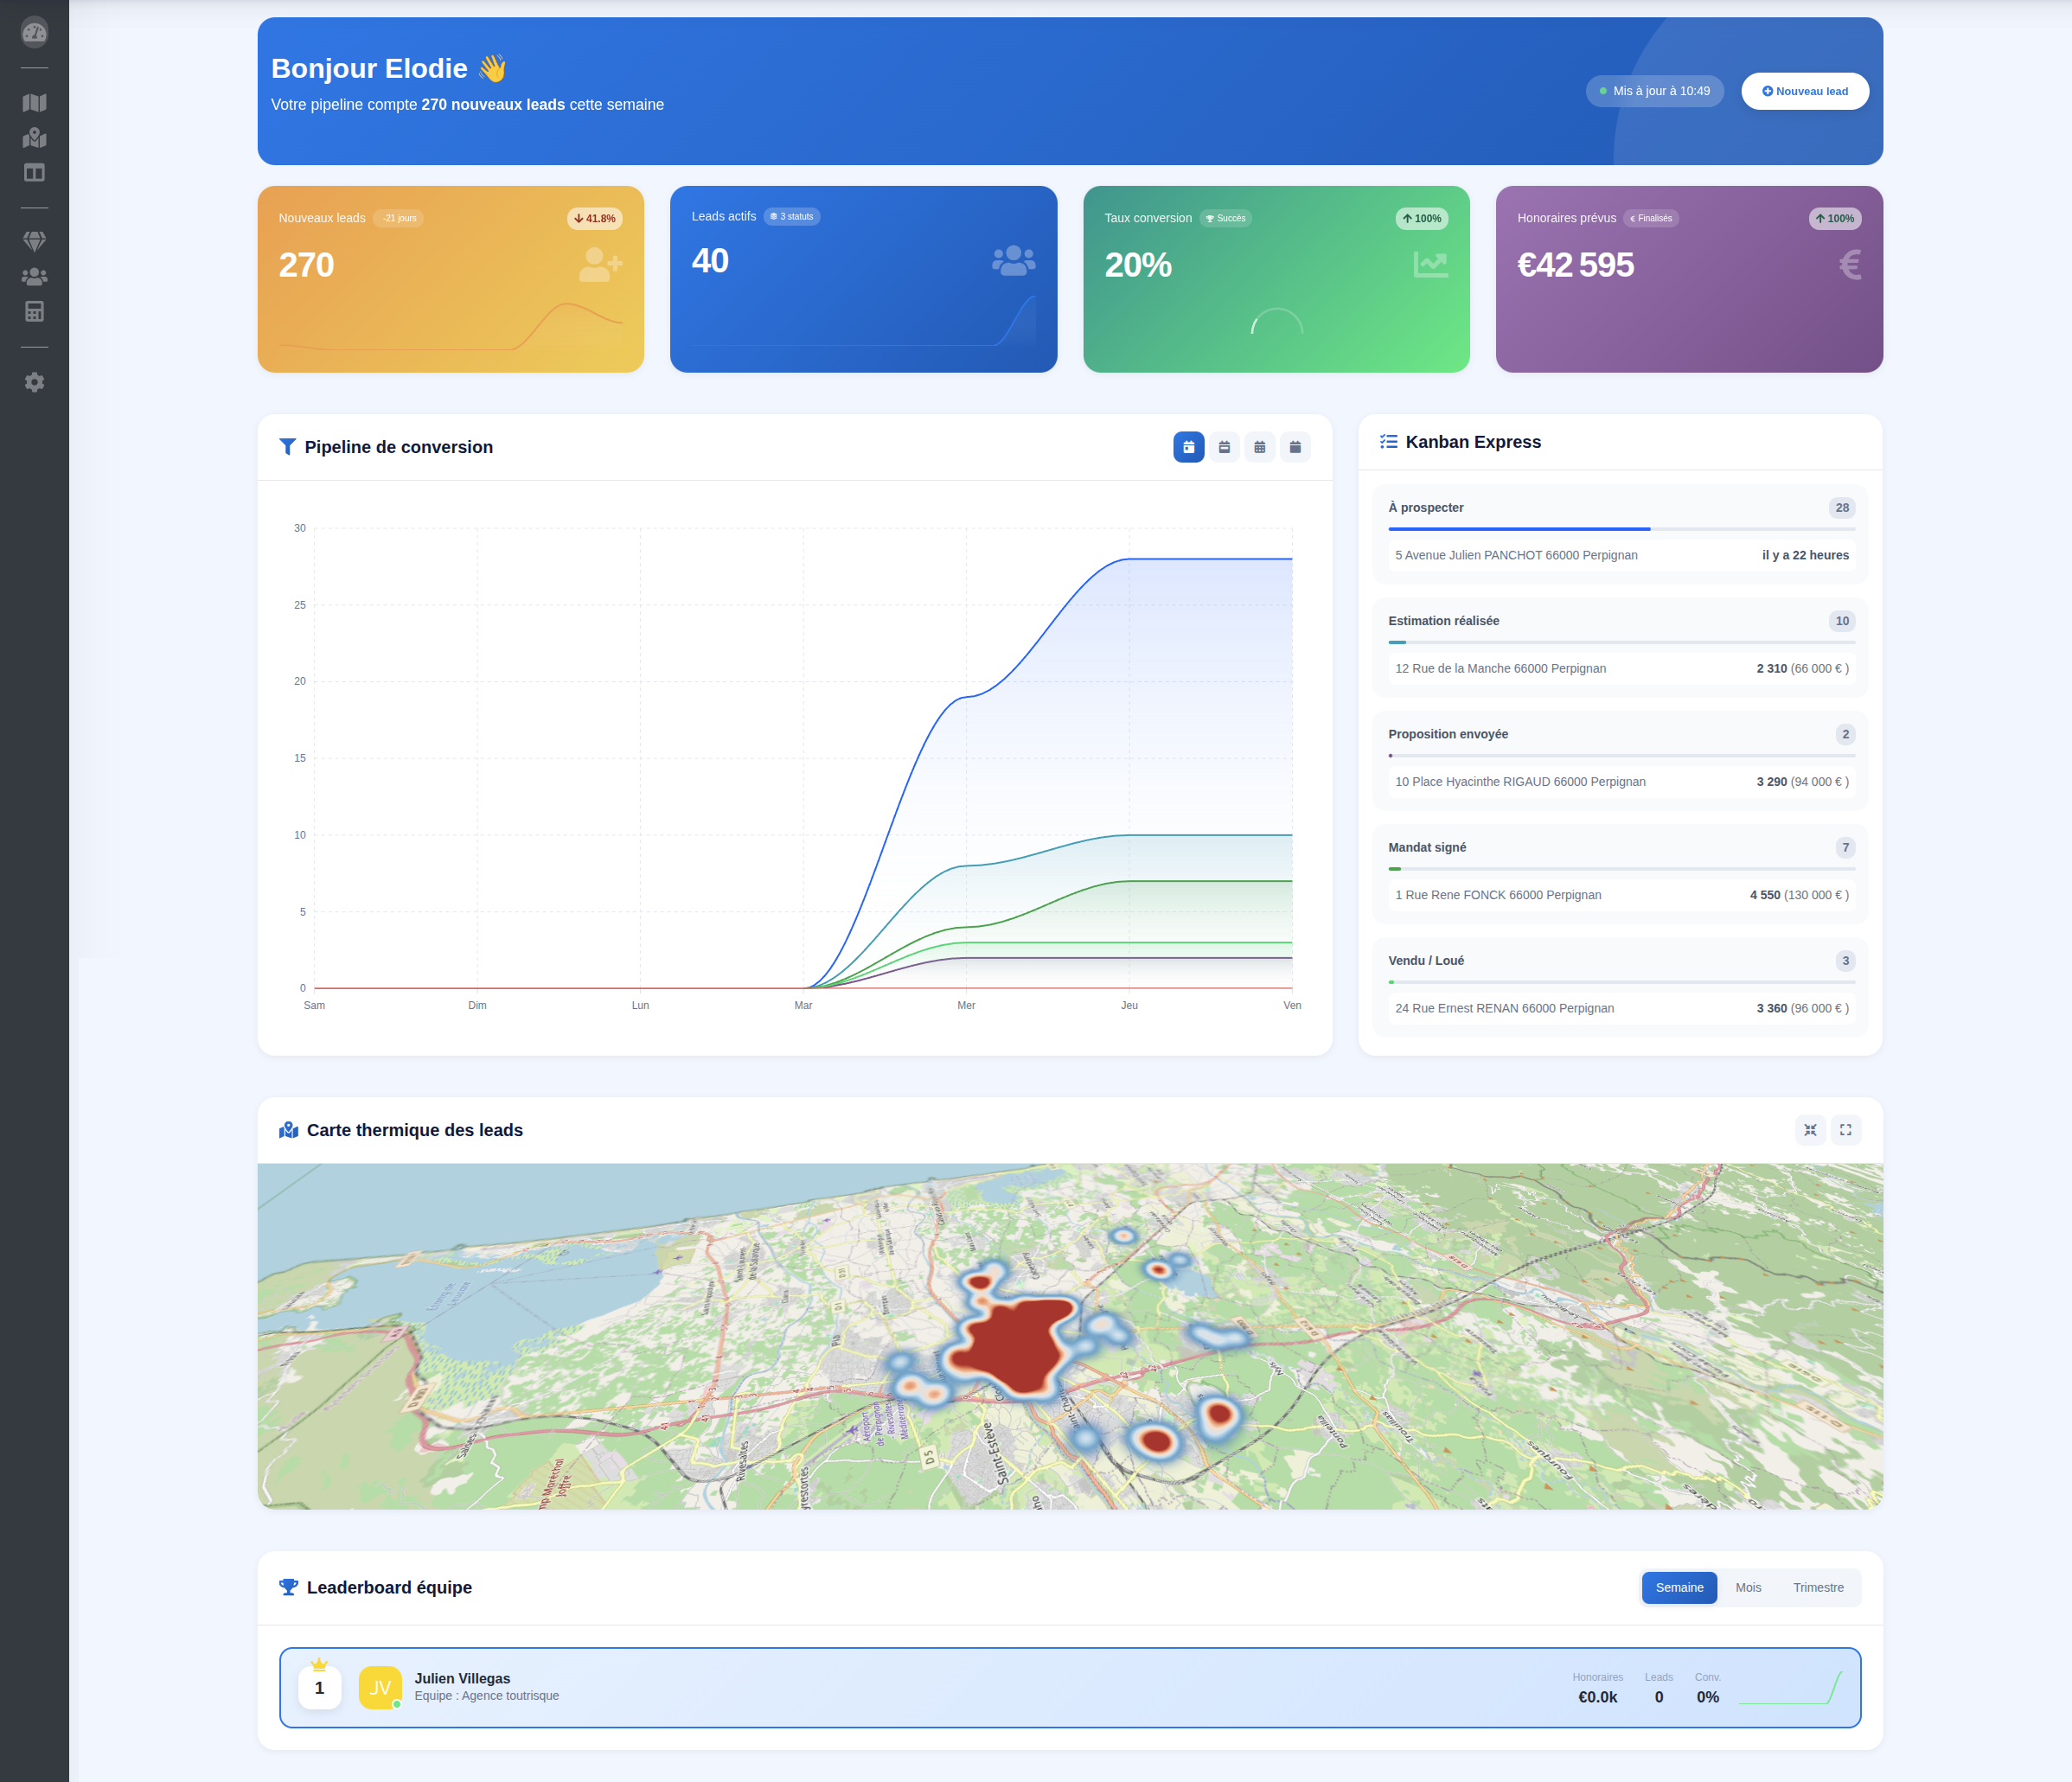This screenshot has width=2072, height=1782.
Task: Click the heatmap fullscreen expand icon
Action: coord(1845,1130)
